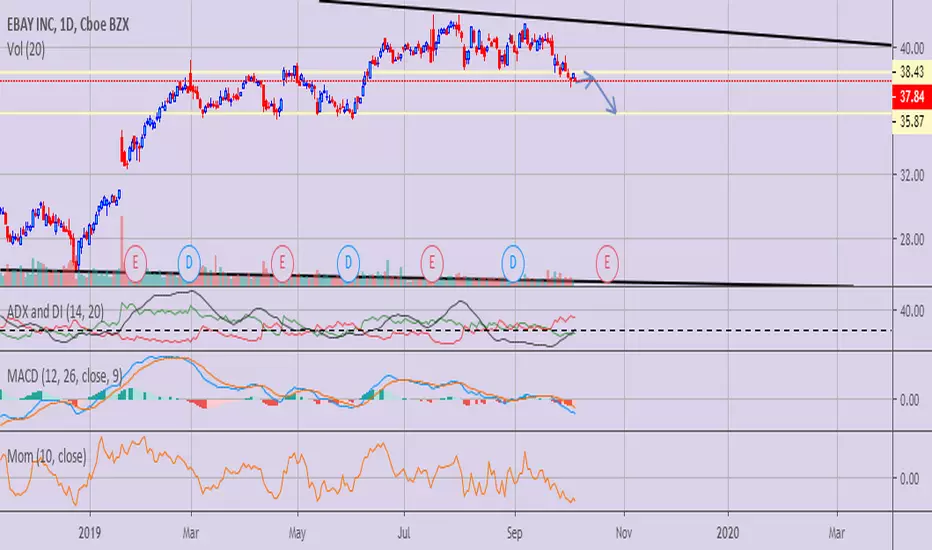Open the earnings E marker just before May

tap(282, 262)
